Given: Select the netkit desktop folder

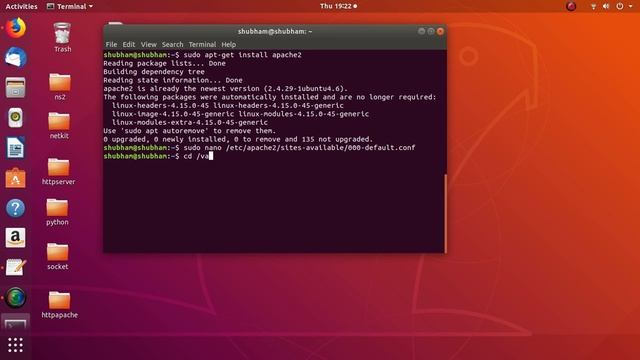Looking at the screenshot, I should coord(59,126).
